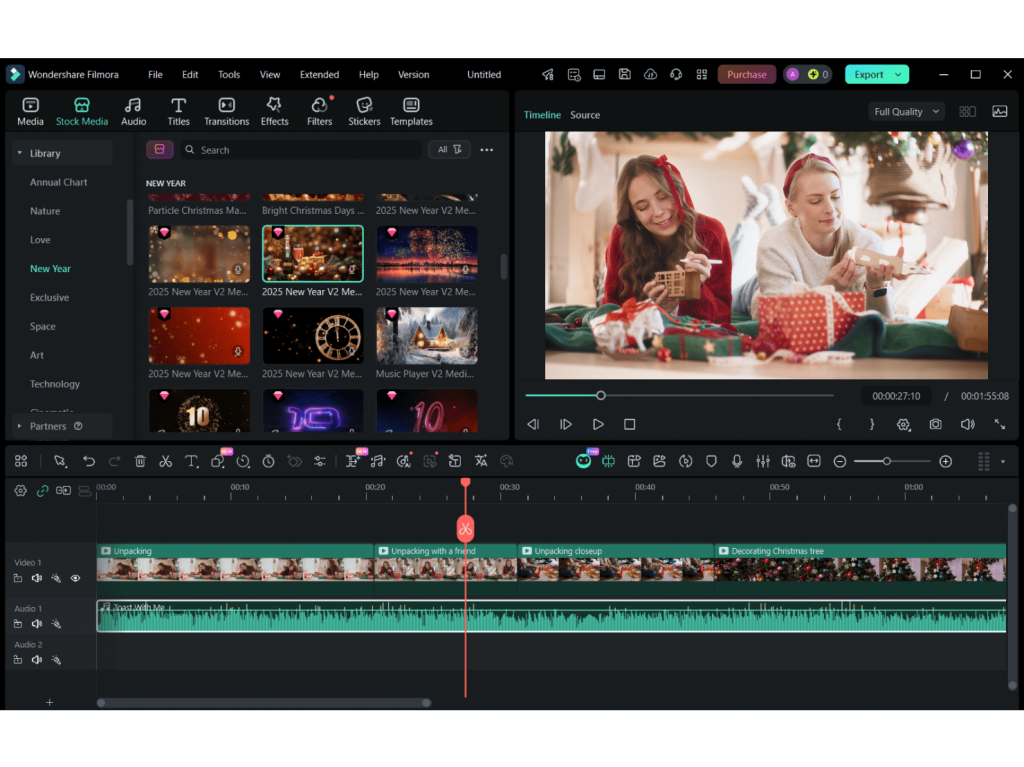The width and height of the screenshot is (1024, 767).
Task: Select the scissors Split tool in timeline toolbar
Action: point(166,461)
